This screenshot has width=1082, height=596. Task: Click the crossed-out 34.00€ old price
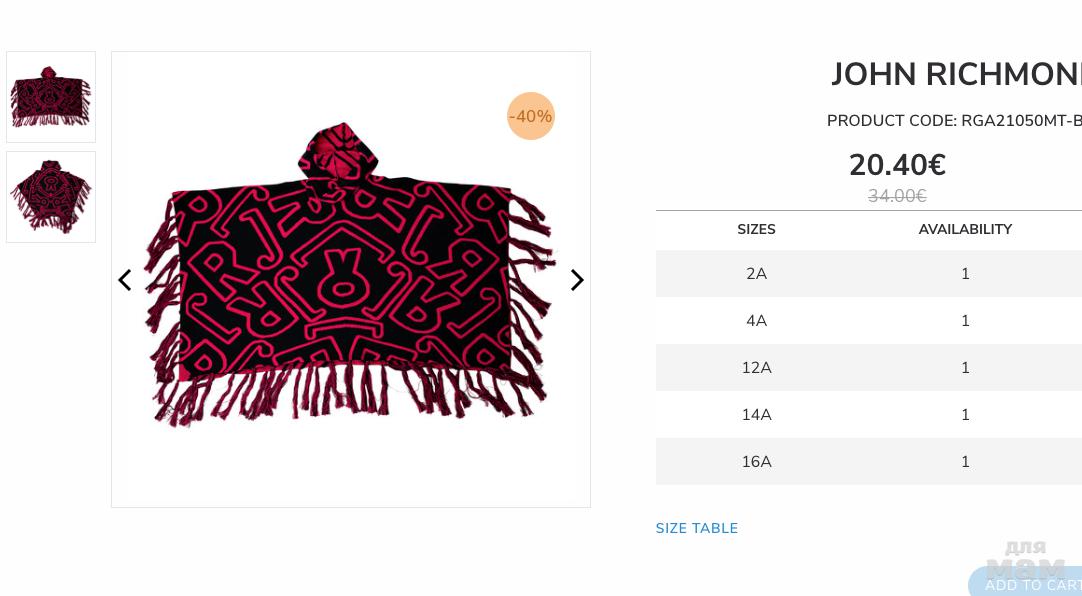tap(897, 196)
